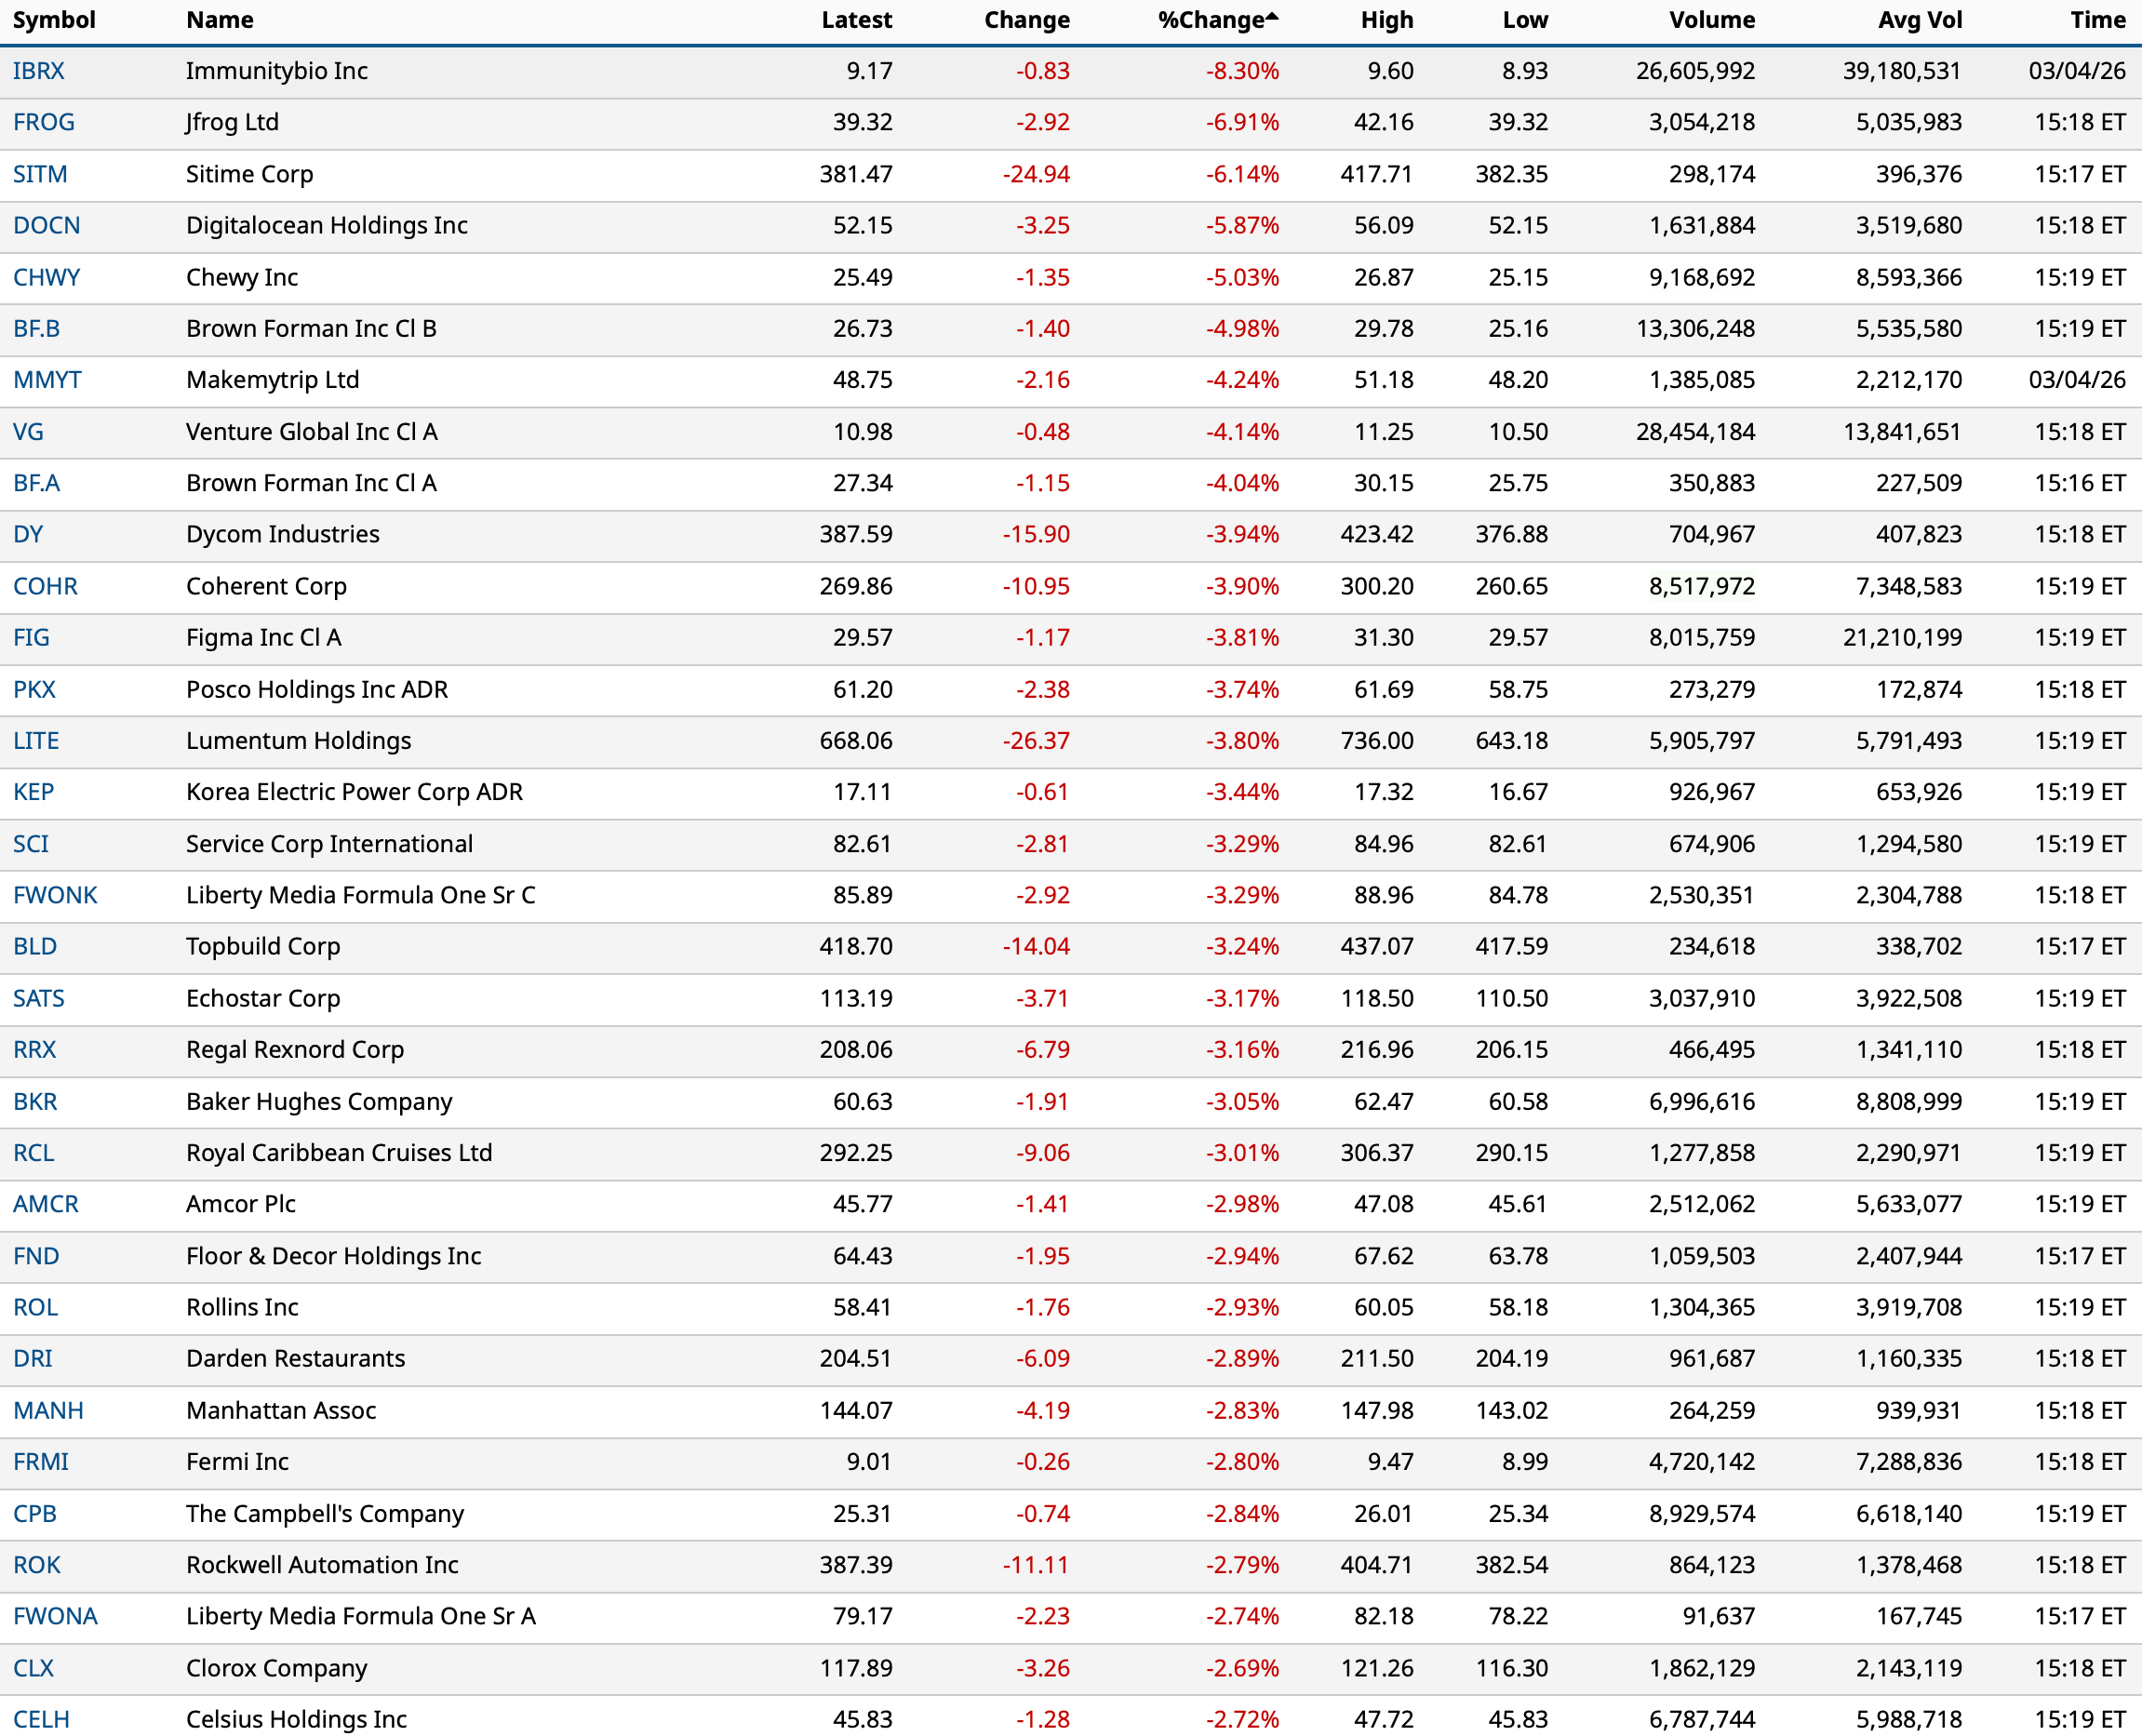
Task: Click the Avg Vol column header
Action: click(x=1919, y=20)
